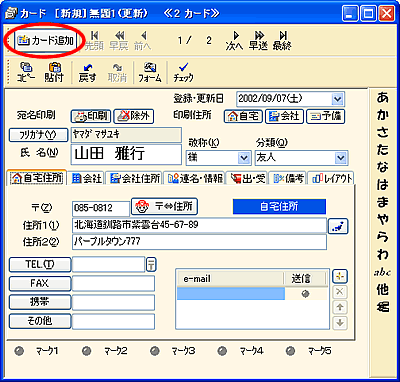
Task: Toggle マーク3
Action: [155, 351]
